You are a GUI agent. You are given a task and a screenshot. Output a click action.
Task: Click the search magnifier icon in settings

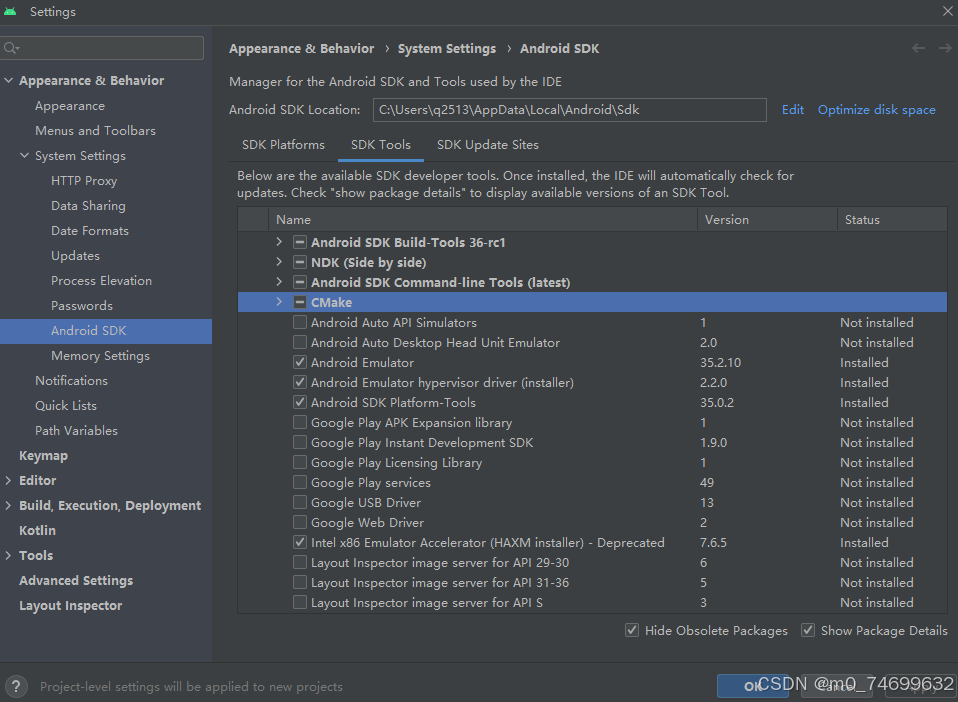pos(11,48)
